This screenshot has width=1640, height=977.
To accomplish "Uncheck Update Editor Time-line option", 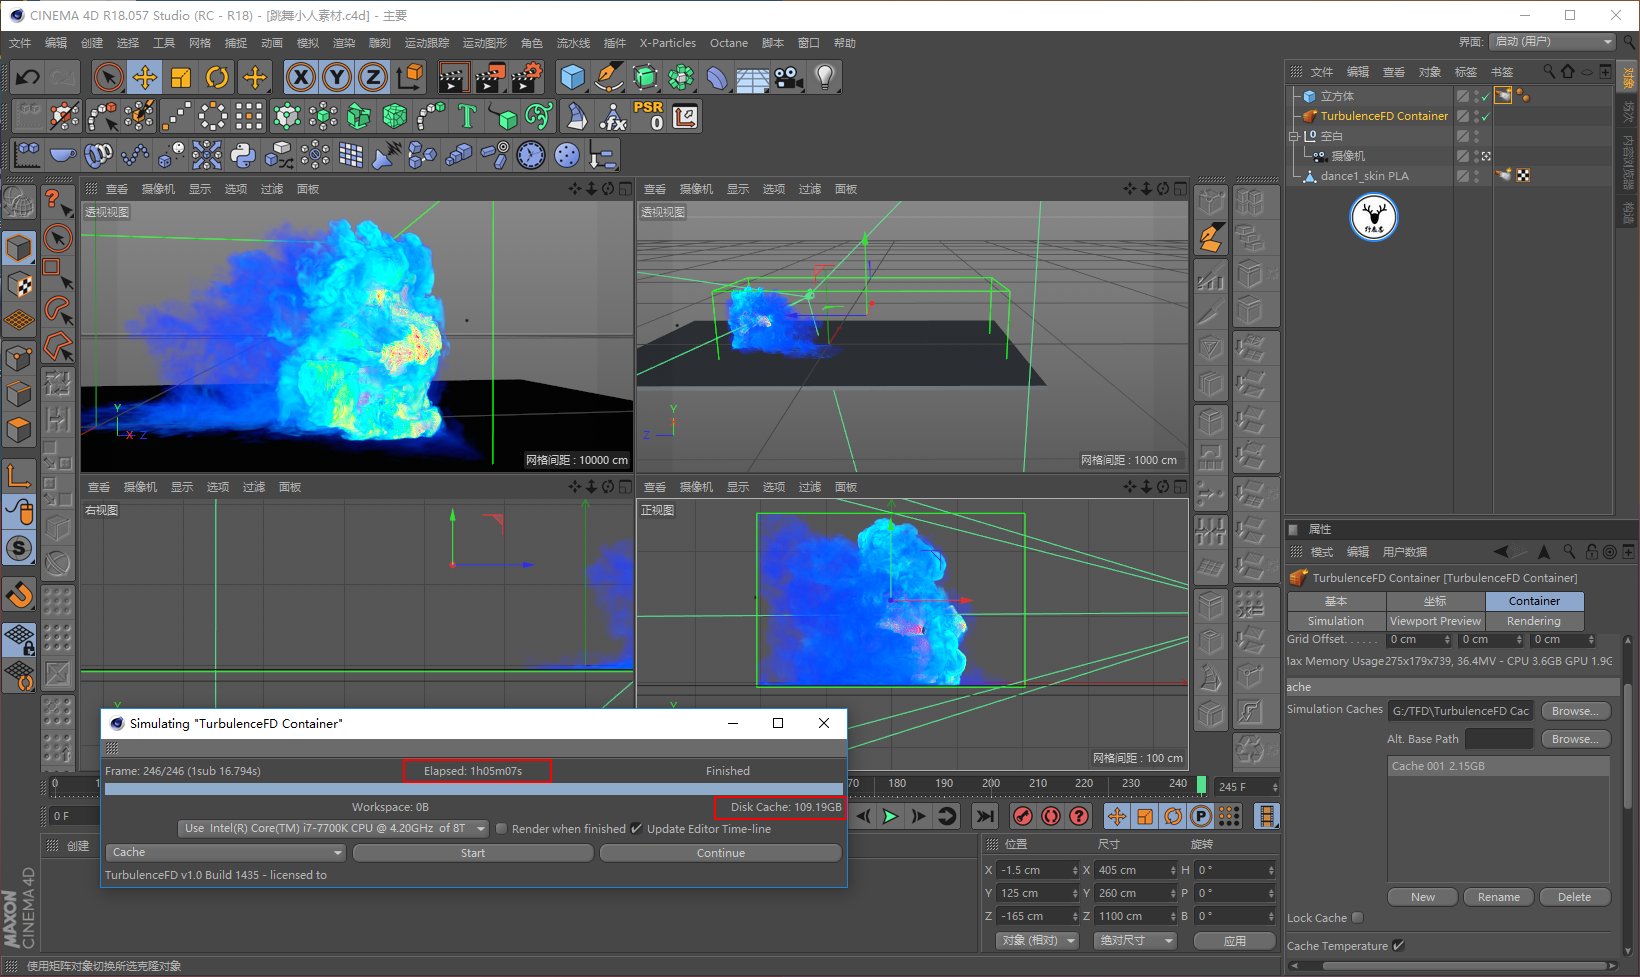I will 636,829.
